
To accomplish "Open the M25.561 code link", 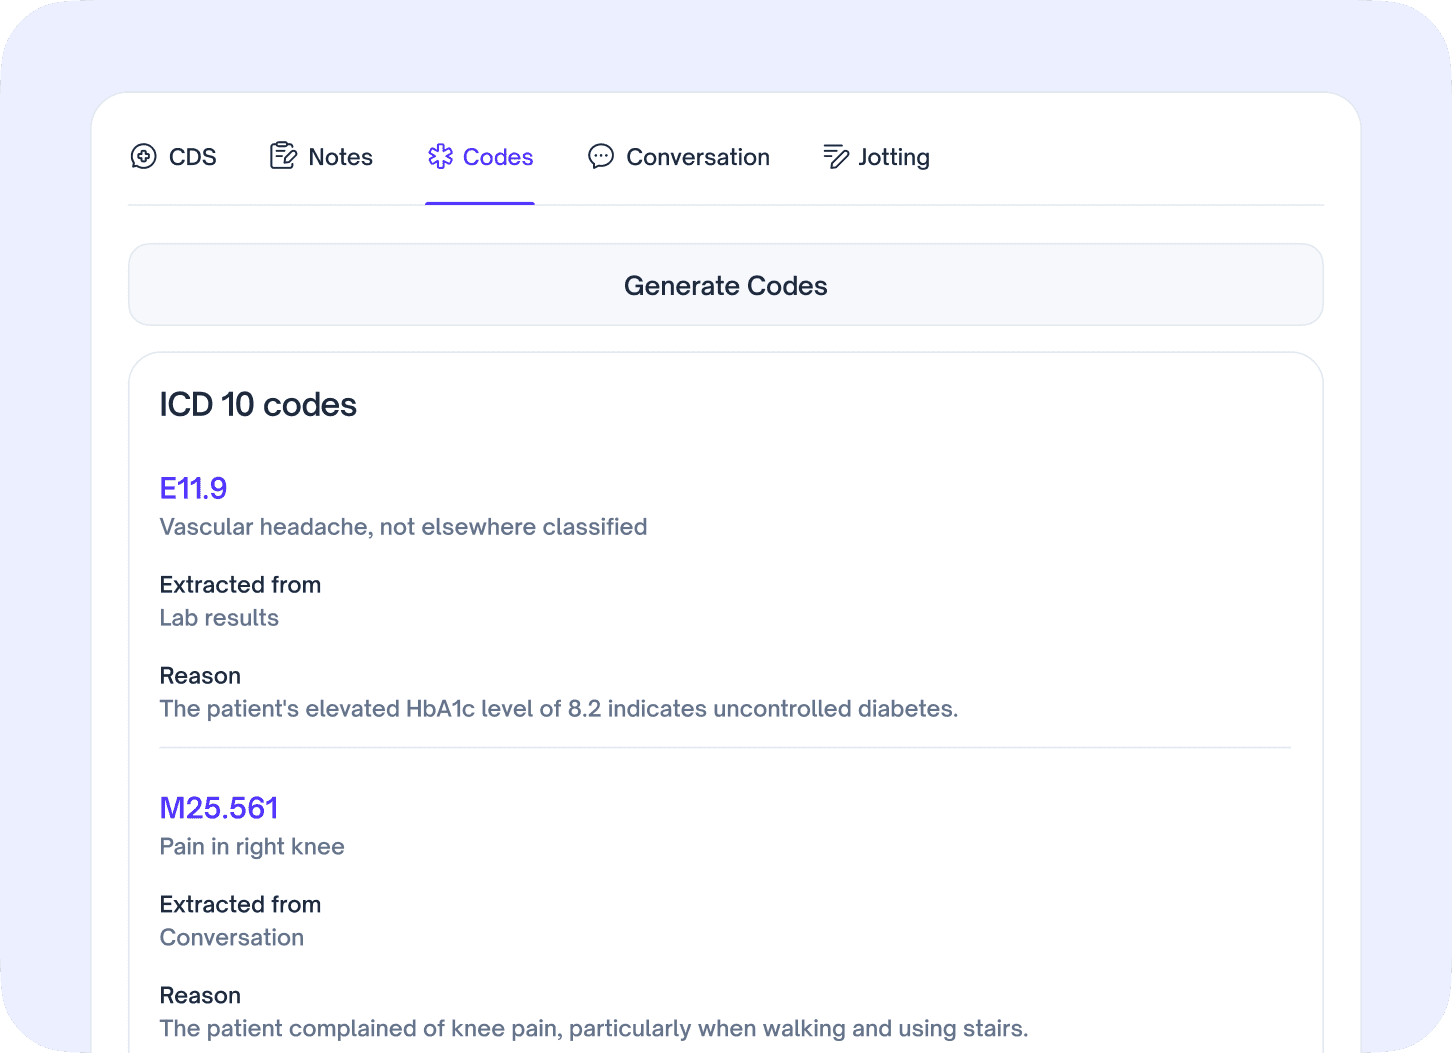I will 219,808.
